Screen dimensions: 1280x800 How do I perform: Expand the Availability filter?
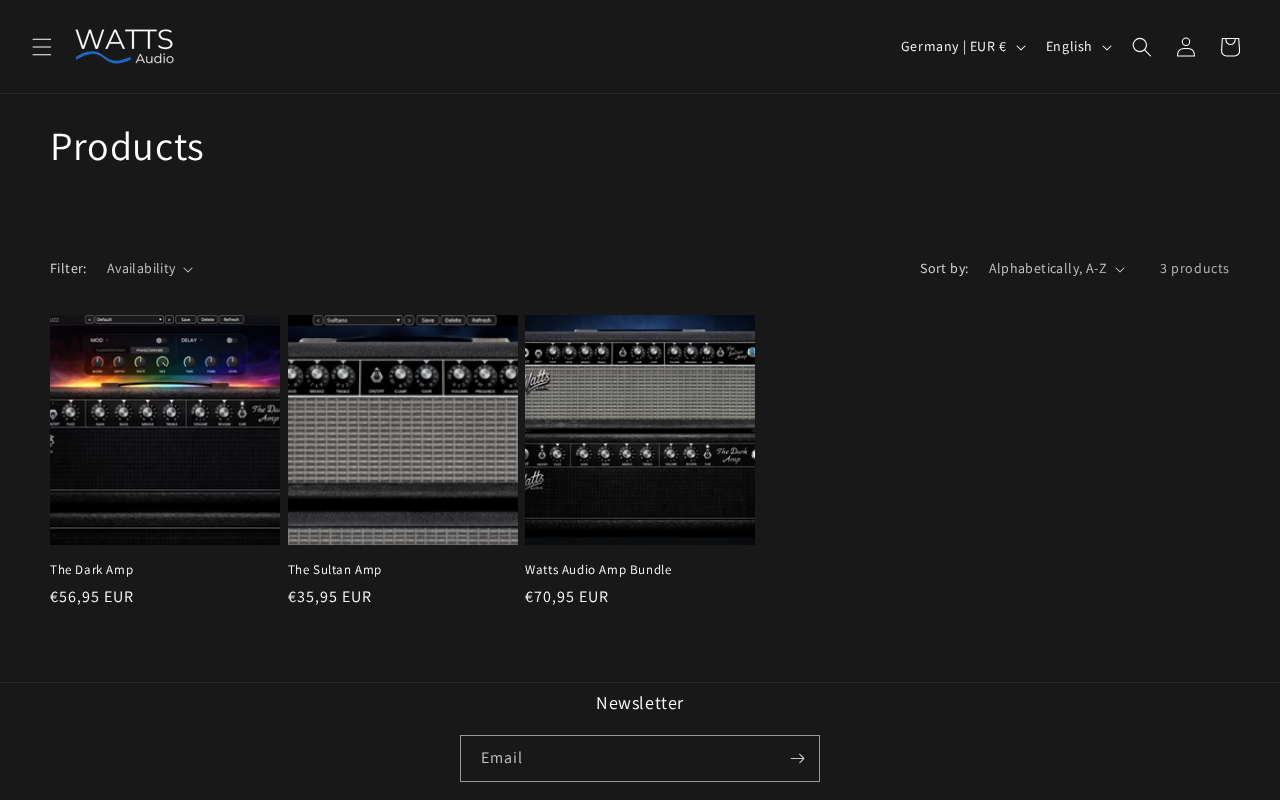(150, 269)
